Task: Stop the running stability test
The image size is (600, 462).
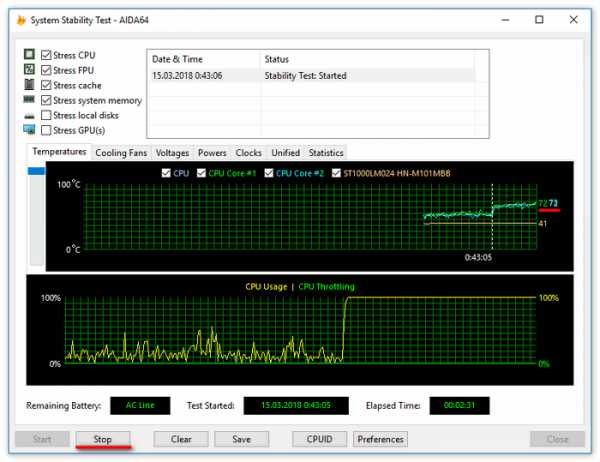Action: click(103, 439)
